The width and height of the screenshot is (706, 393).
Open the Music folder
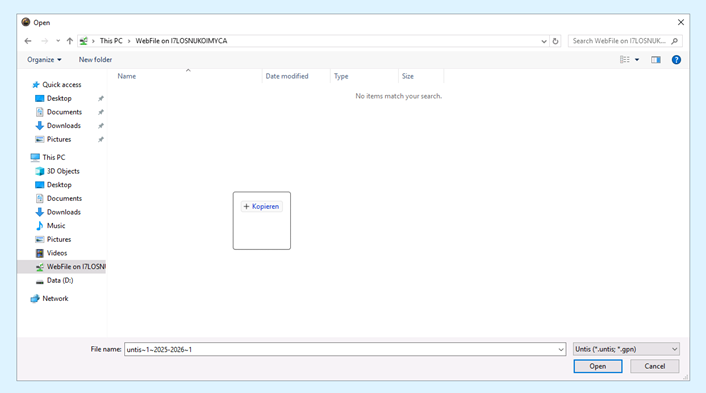[x=56, y=226]
